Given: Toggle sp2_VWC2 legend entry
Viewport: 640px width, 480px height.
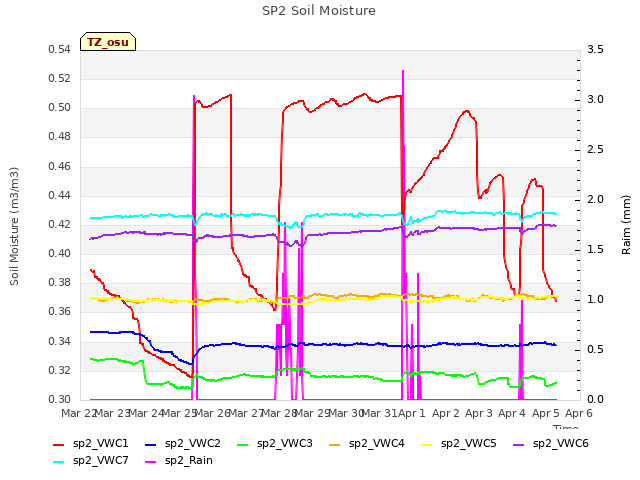Looking at the screenshot, I should (x=183, y=444).
